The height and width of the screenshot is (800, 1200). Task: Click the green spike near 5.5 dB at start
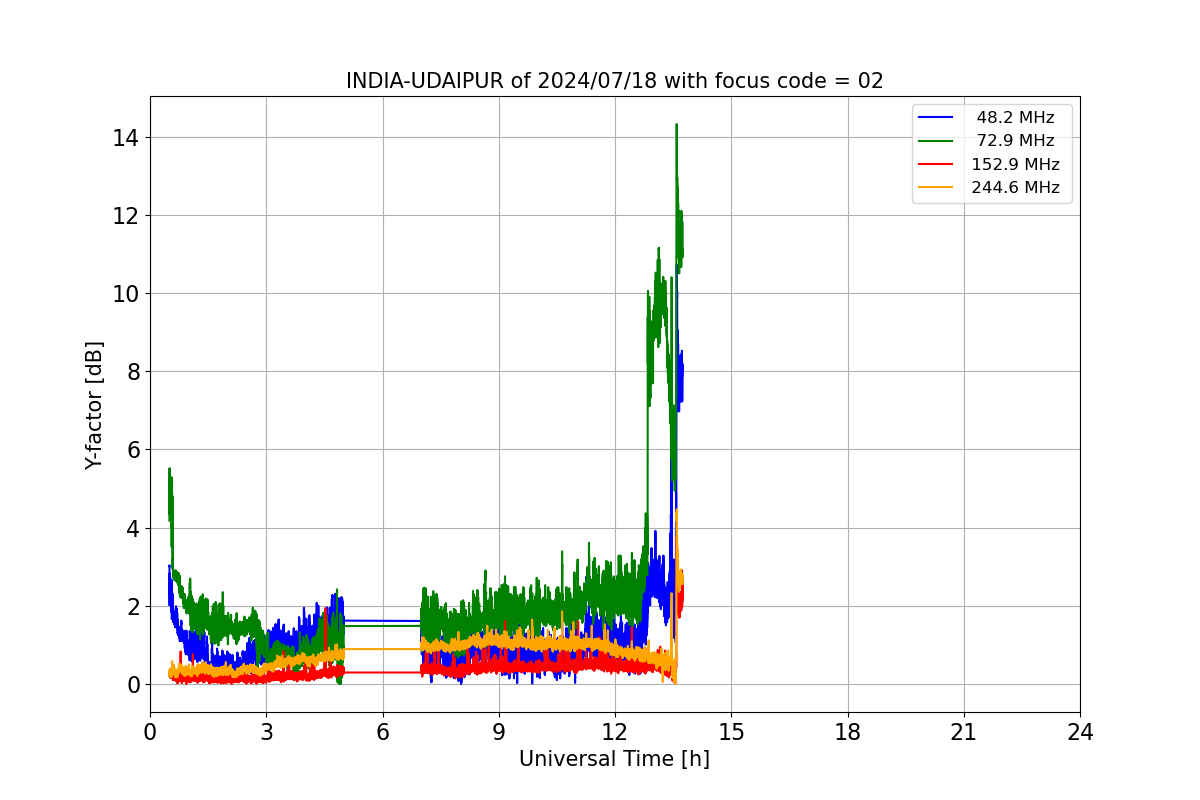(x=169, y=470)
